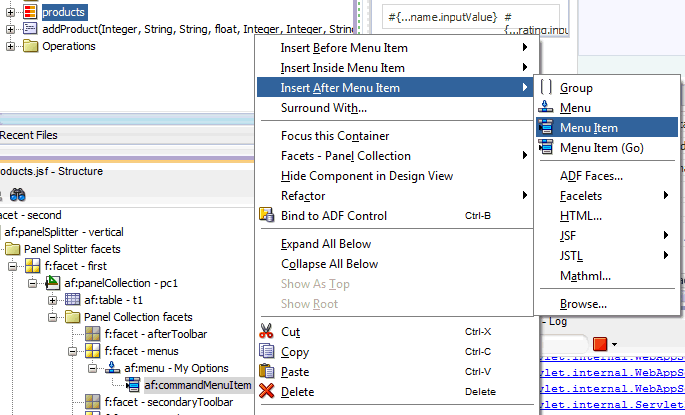Click the red stop button in Log
The width and height of the screenshot is (685, 415).
click(x=600, y=344)
